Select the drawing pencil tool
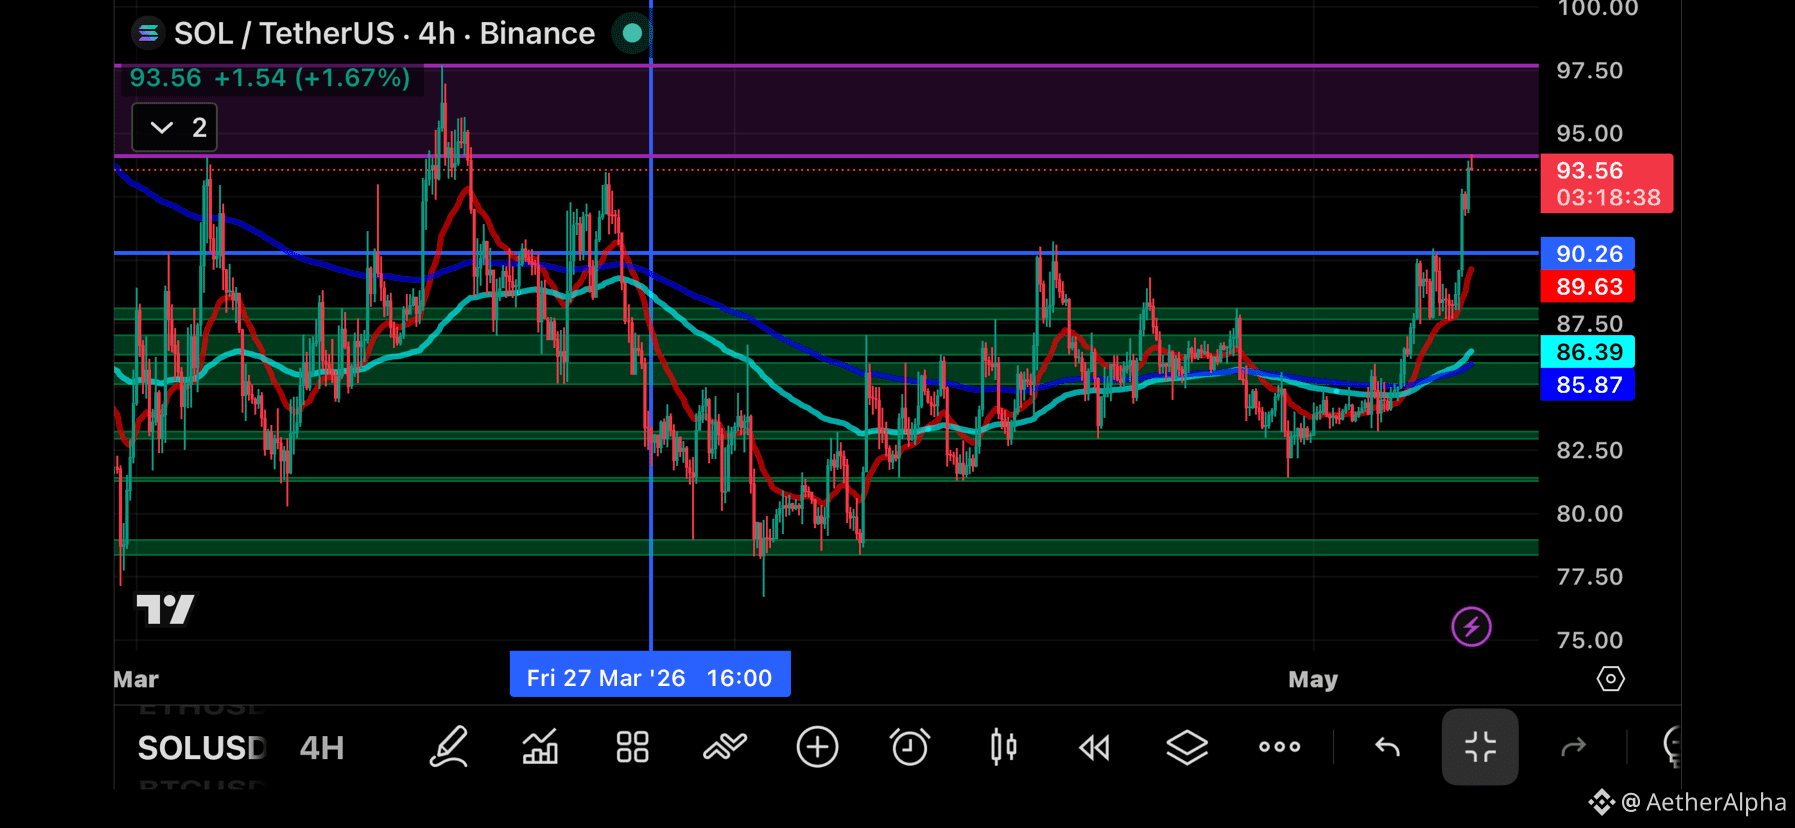Screen dimensions: 1795x828 point(448,747)
